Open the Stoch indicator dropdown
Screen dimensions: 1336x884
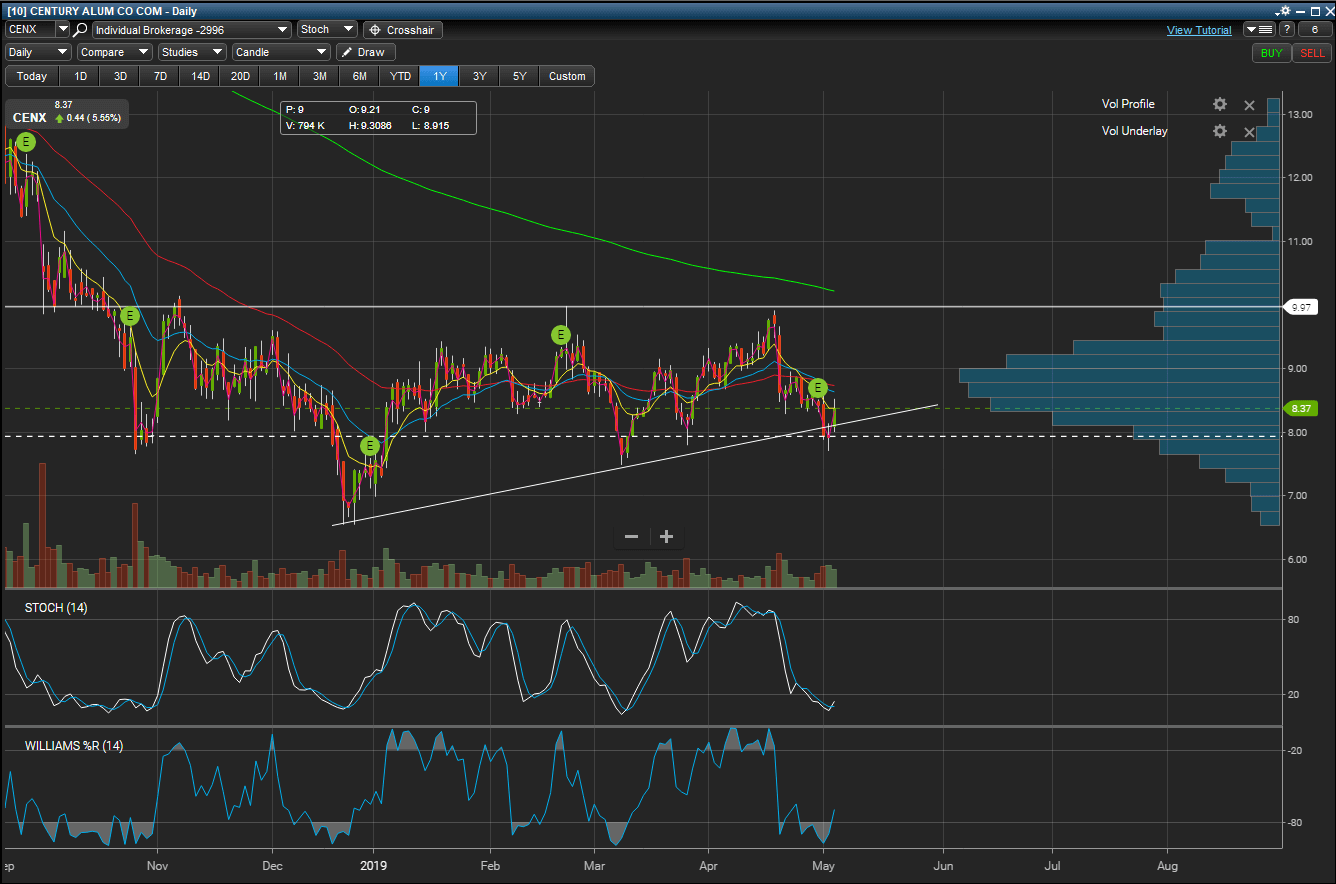coord(327,30)
